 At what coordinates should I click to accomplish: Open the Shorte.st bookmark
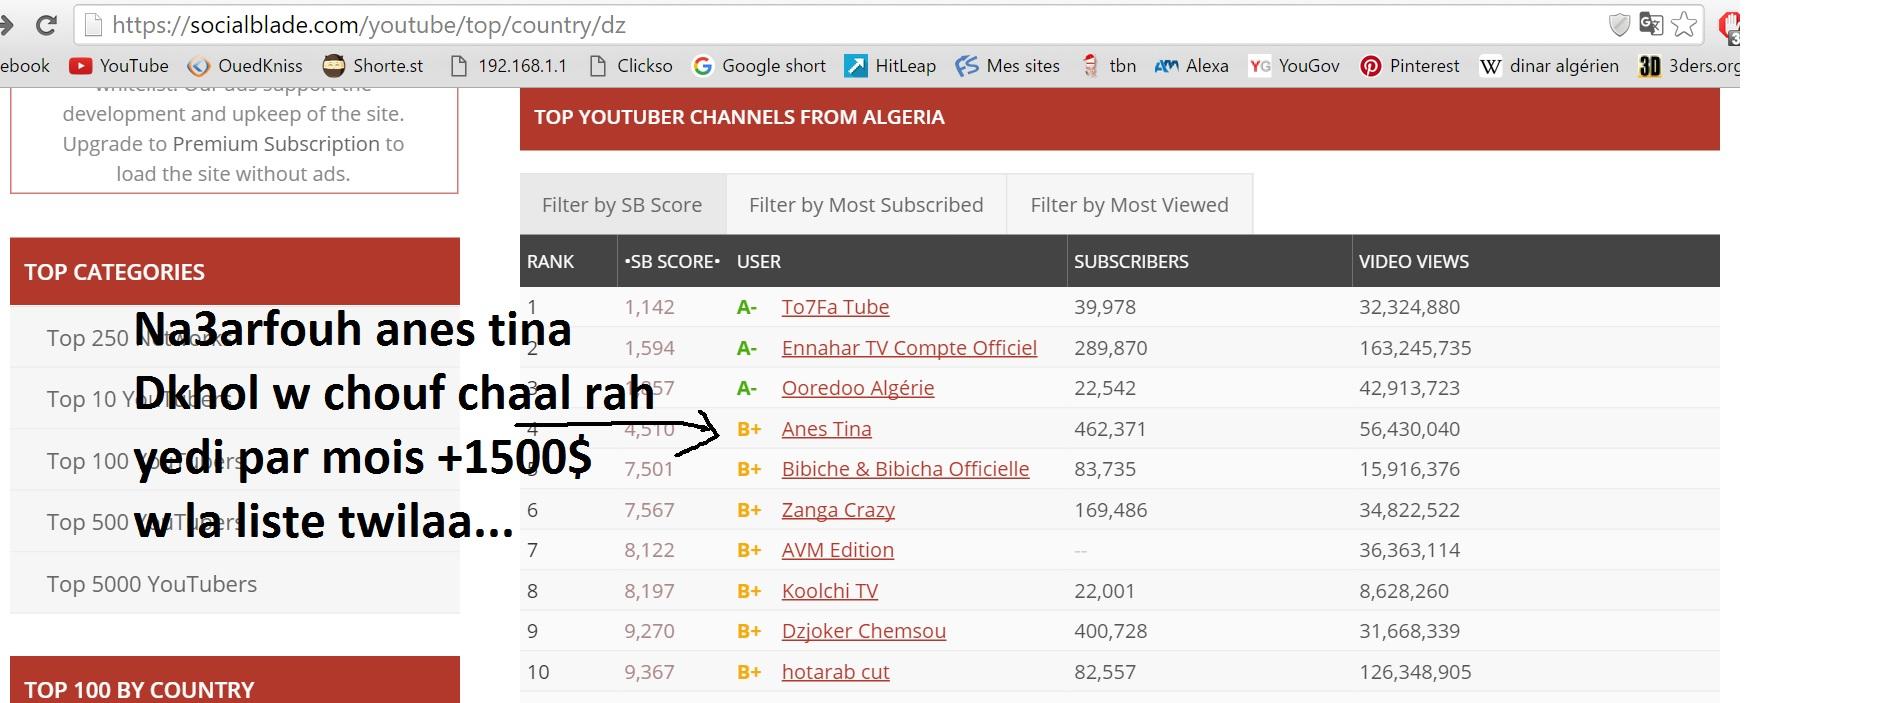tap(373, 66)
